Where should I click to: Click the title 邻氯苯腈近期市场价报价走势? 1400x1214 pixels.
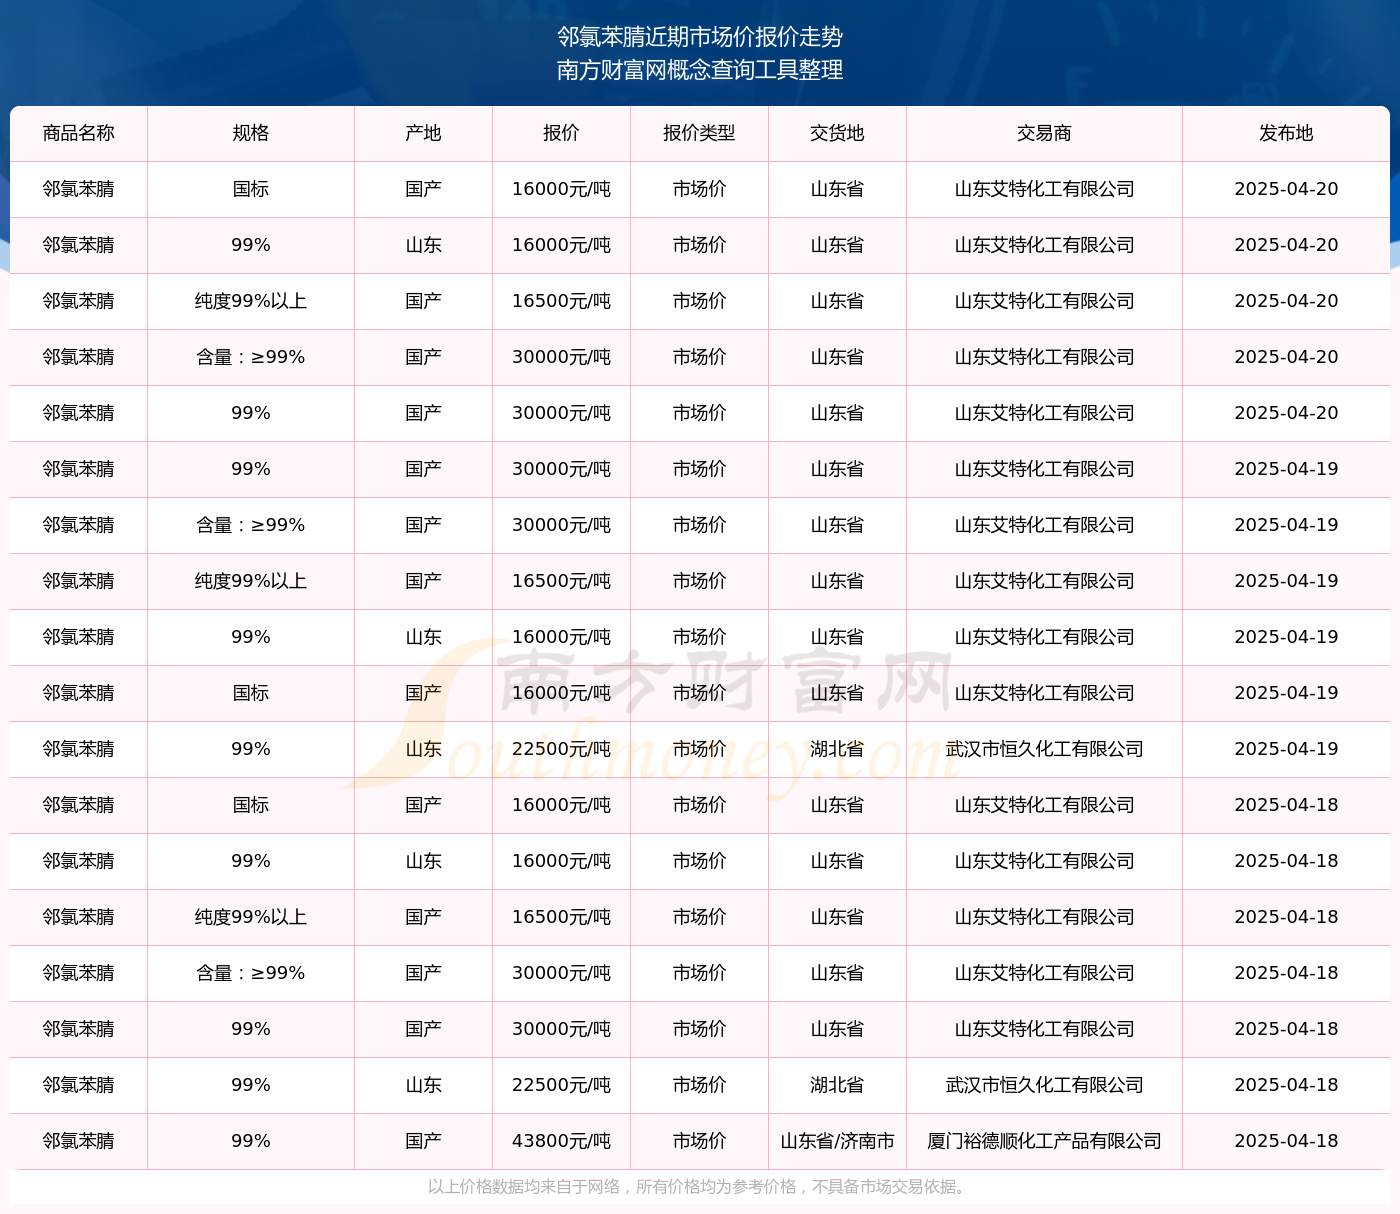pos(700,37)
